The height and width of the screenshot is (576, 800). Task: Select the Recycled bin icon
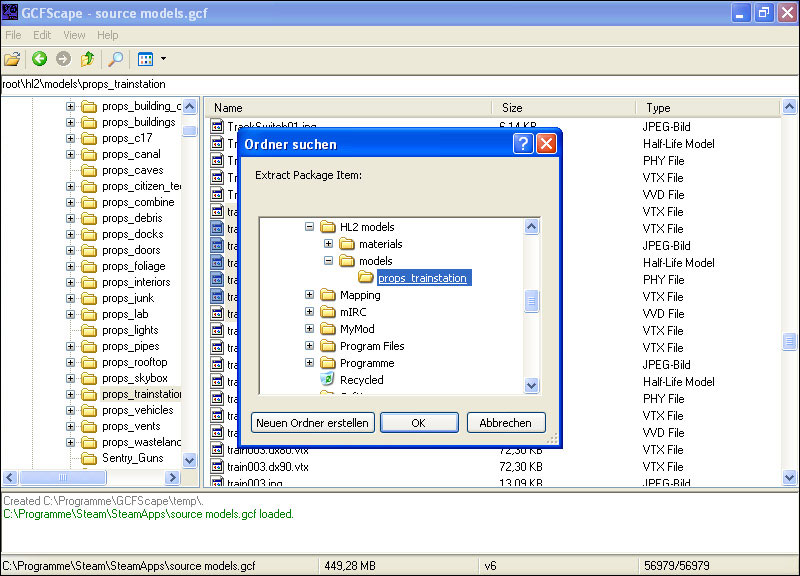(x=327, y=379)
